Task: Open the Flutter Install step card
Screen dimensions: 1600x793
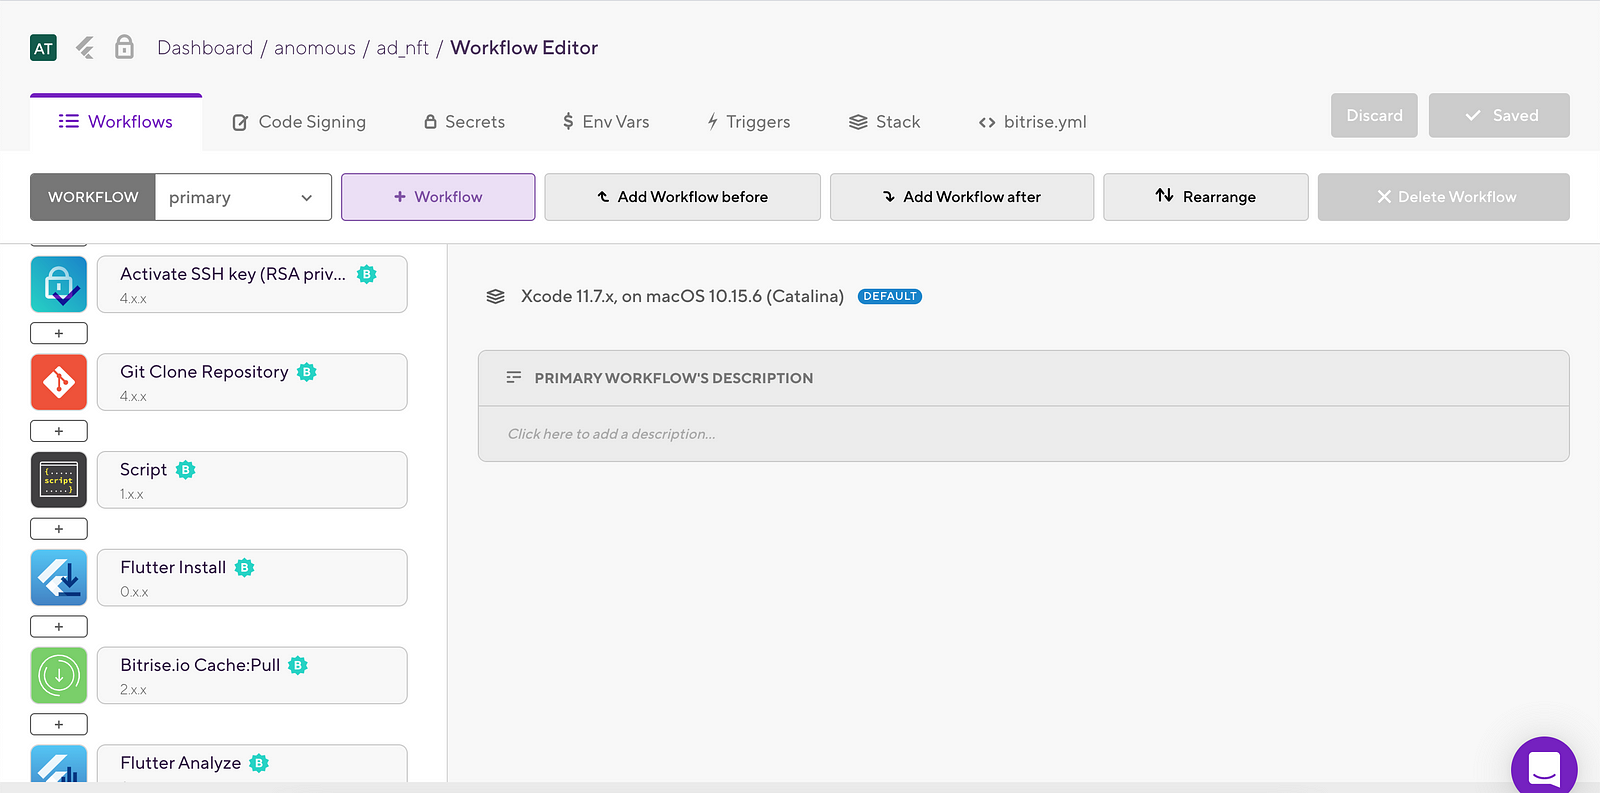Action: click(252, 577)
